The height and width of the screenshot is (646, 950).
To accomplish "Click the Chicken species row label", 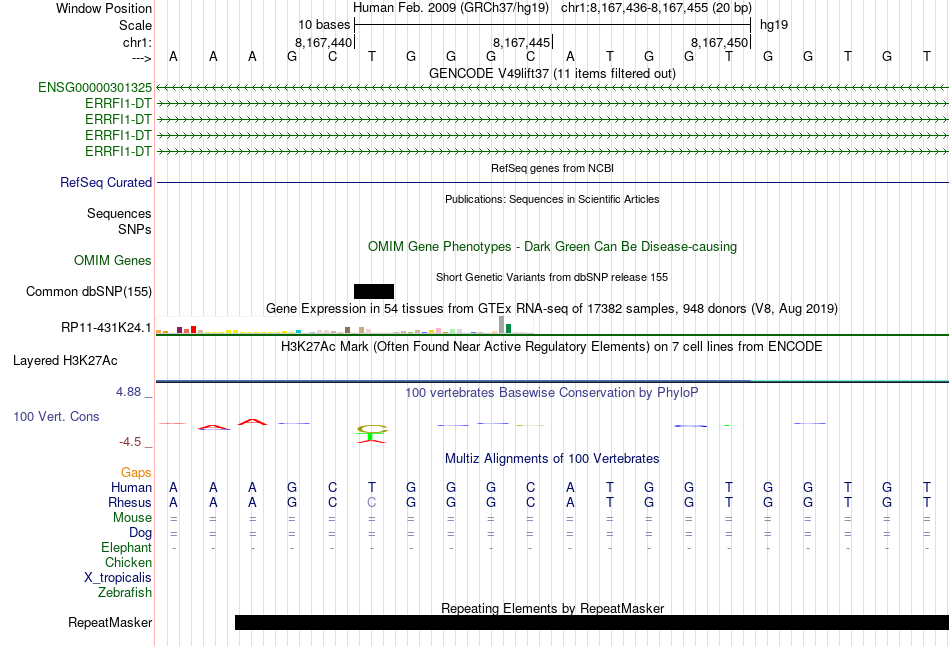I will [128, 562].
